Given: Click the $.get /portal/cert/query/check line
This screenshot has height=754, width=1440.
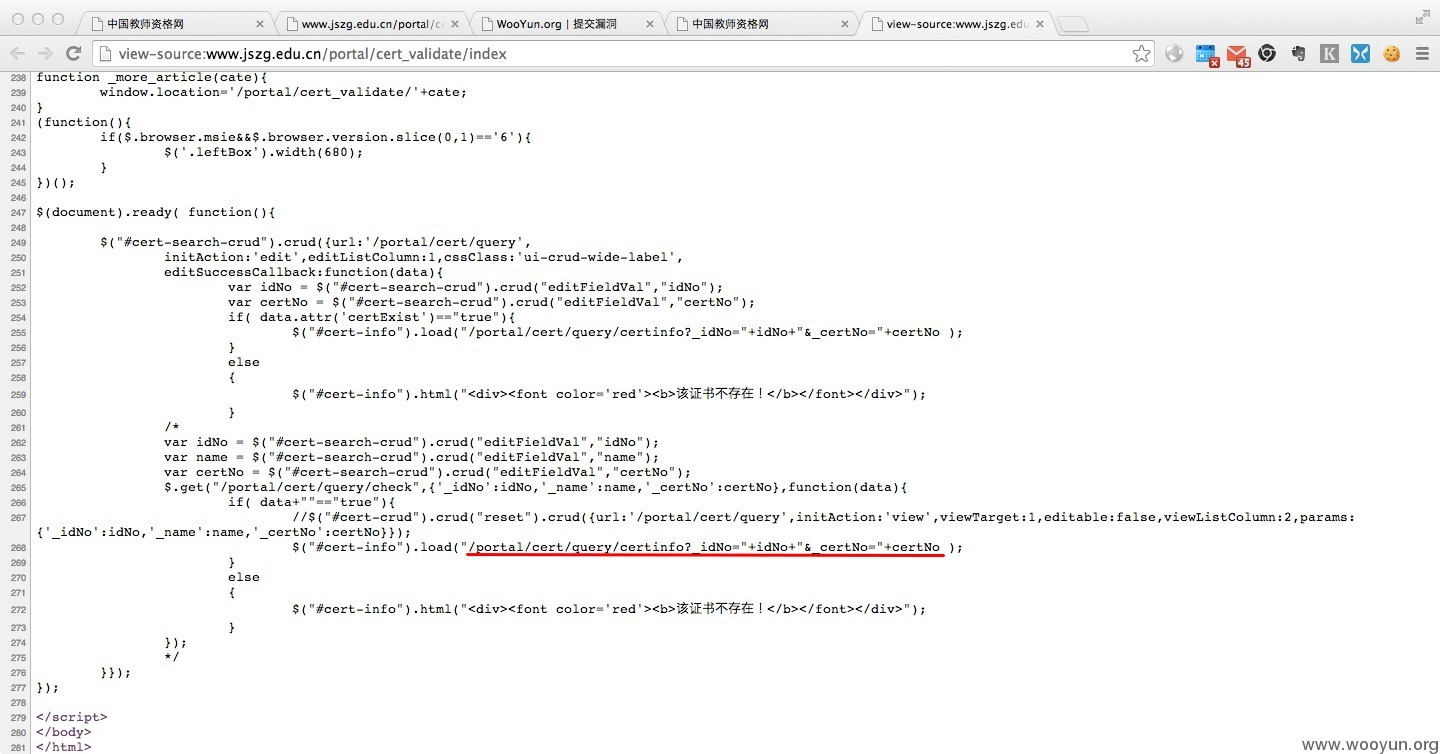Looking at the screenshot, I should coord(535,487).
